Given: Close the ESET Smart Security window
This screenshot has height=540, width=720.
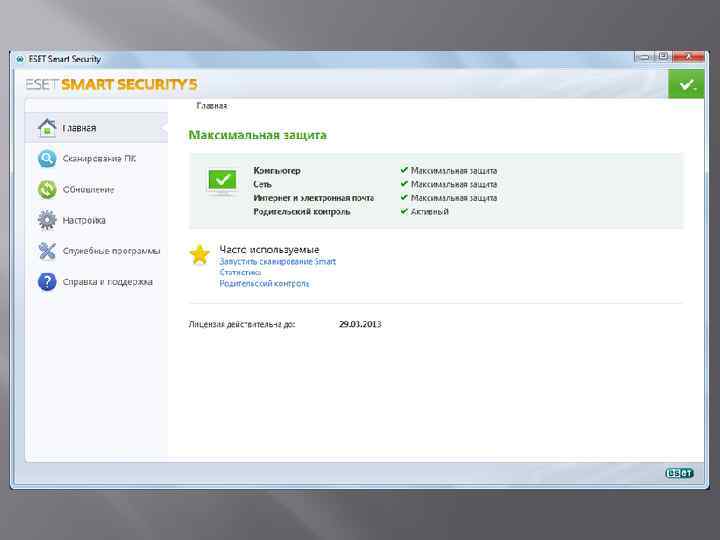Looking at the screenshot, I should [x=688, y=57].
